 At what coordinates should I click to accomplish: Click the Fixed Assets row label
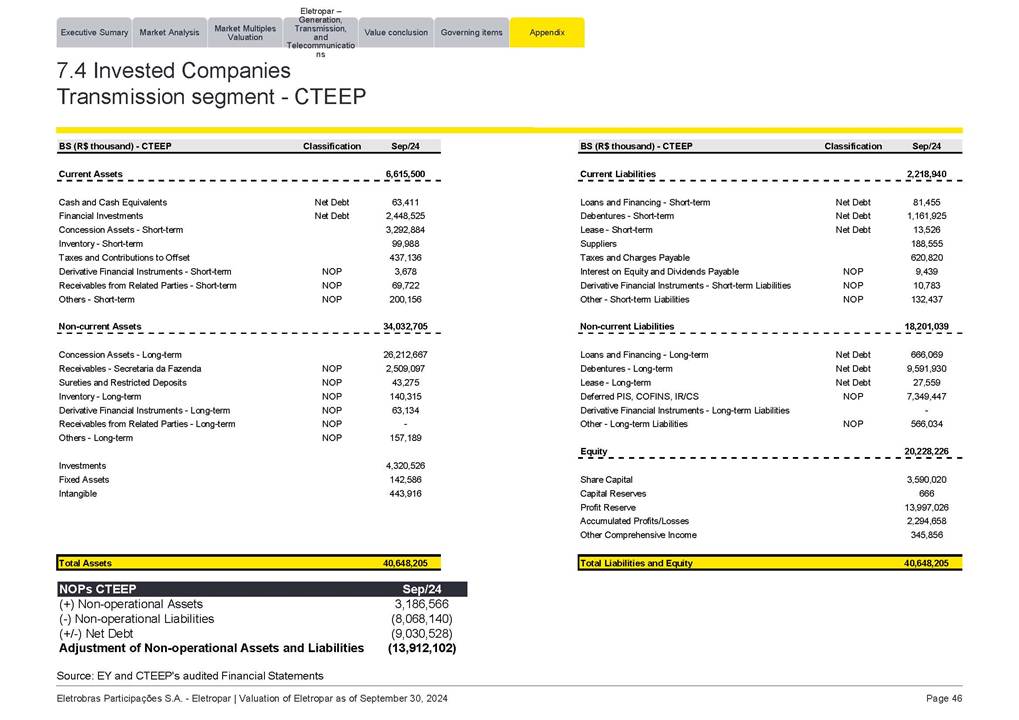click(x=84, y=480)
